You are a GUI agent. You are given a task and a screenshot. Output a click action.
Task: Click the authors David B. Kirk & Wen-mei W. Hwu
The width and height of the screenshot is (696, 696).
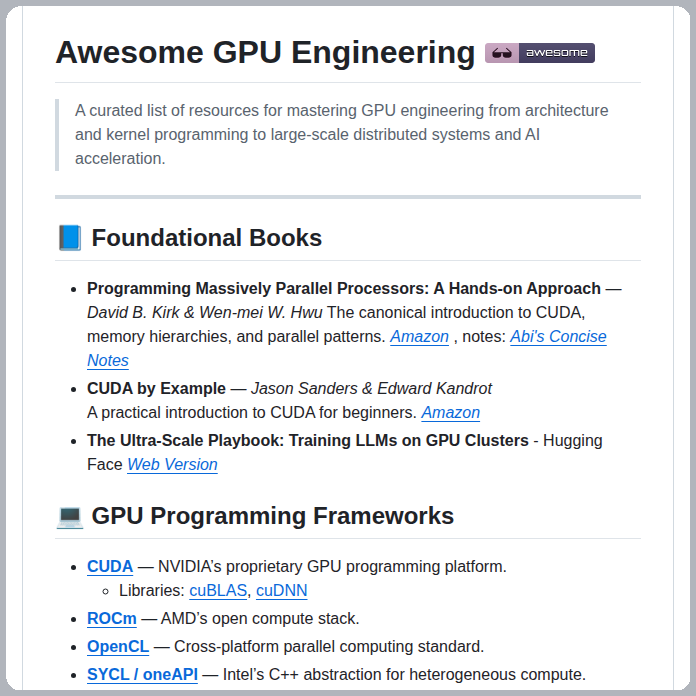coord(205,312)
